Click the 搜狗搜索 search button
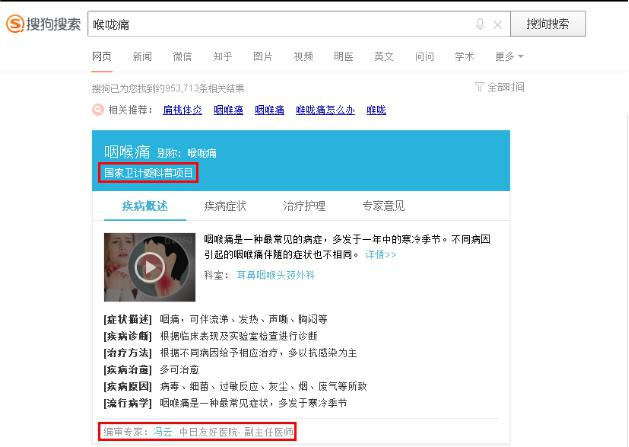The width and height of the screenshot is (629, 447). tap(548, 24)
